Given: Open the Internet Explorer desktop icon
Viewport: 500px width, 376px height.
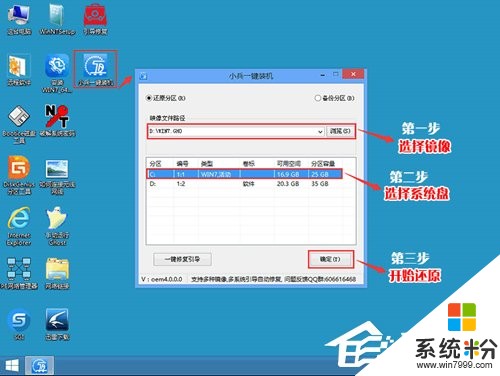Looking at the screenshot, I should [x=19, y=227].
